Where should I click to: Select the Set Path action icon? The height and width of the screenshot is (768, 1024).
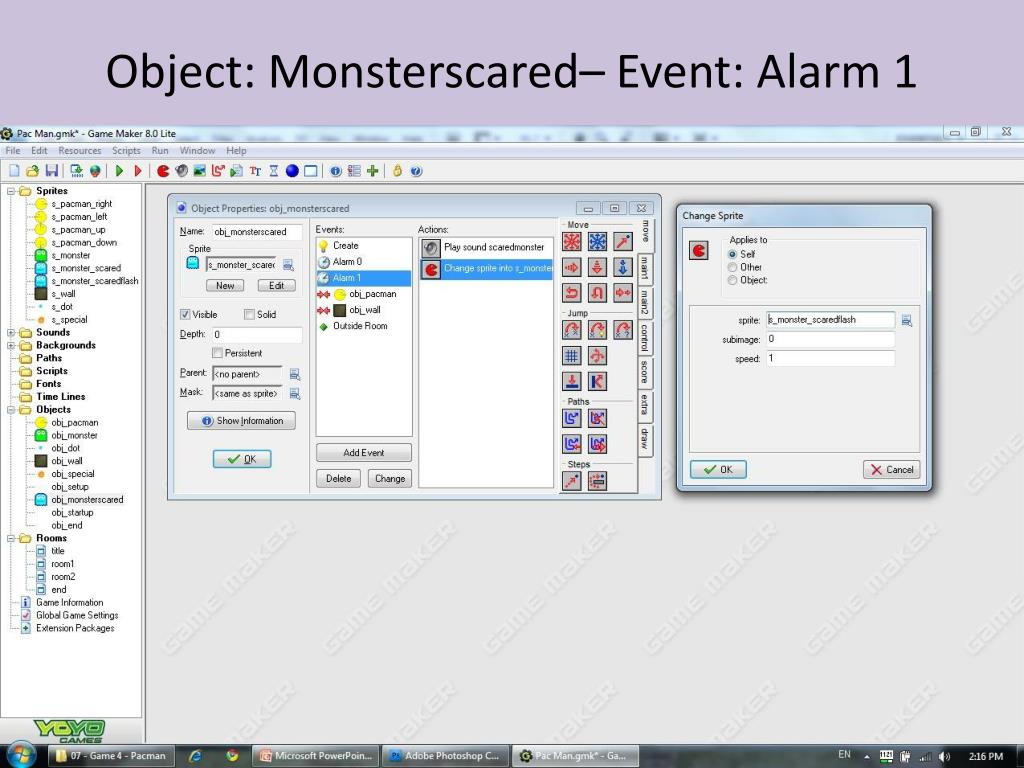pos(572,419)
